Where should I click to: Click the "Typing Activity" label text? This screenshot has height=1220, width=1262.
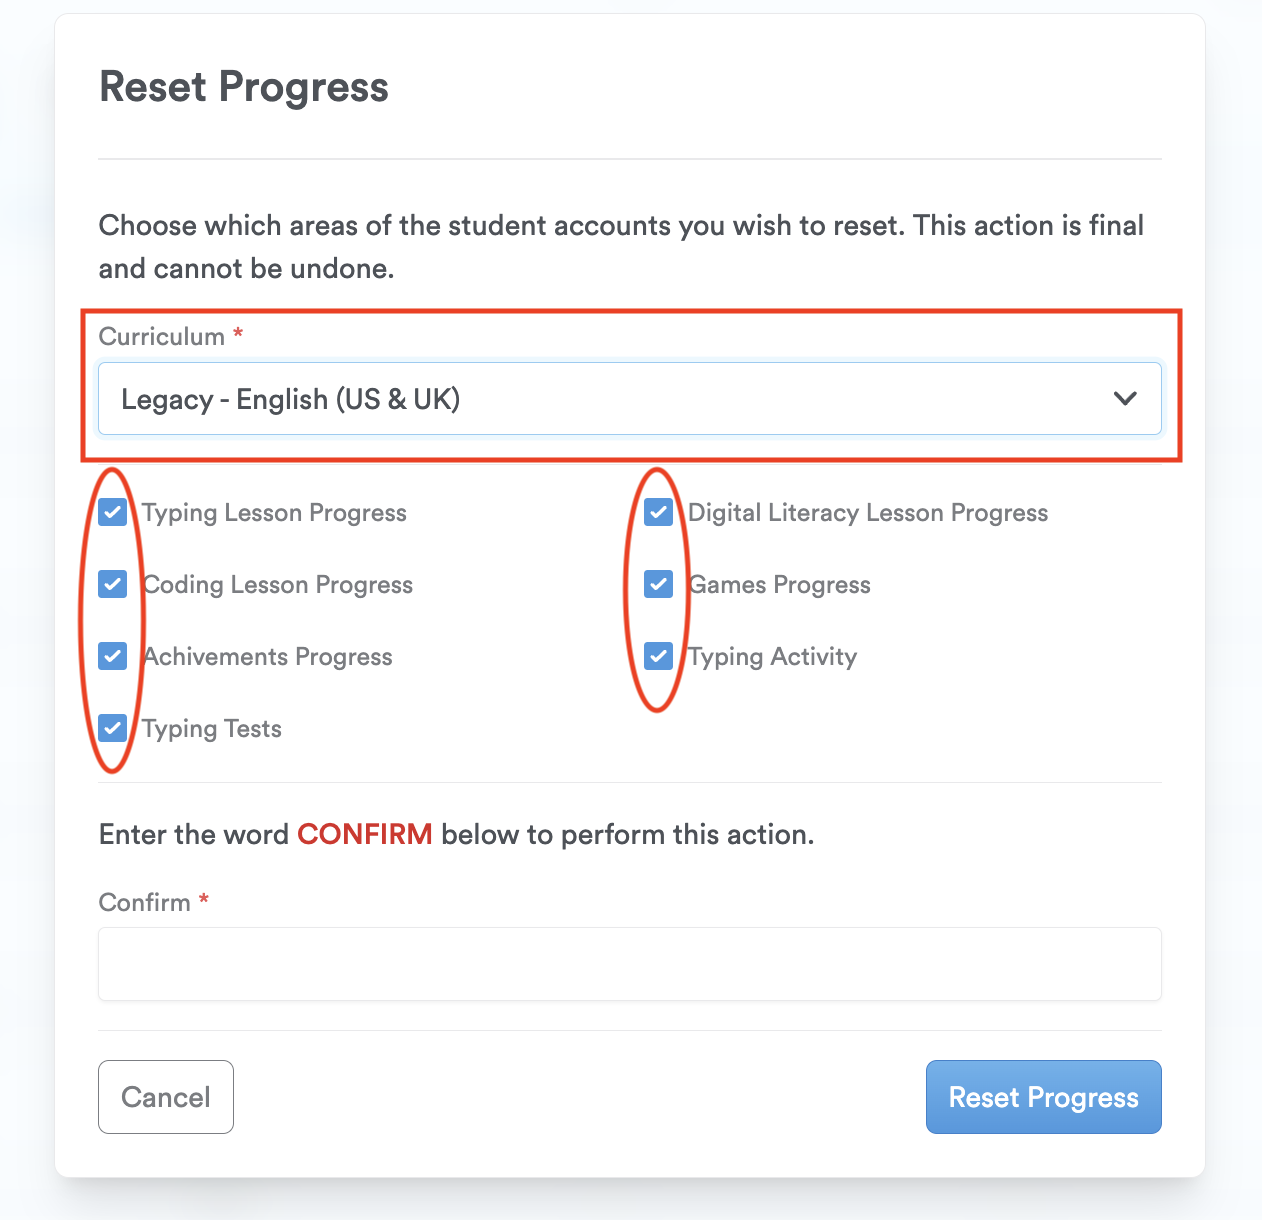[x=772, y=657]
